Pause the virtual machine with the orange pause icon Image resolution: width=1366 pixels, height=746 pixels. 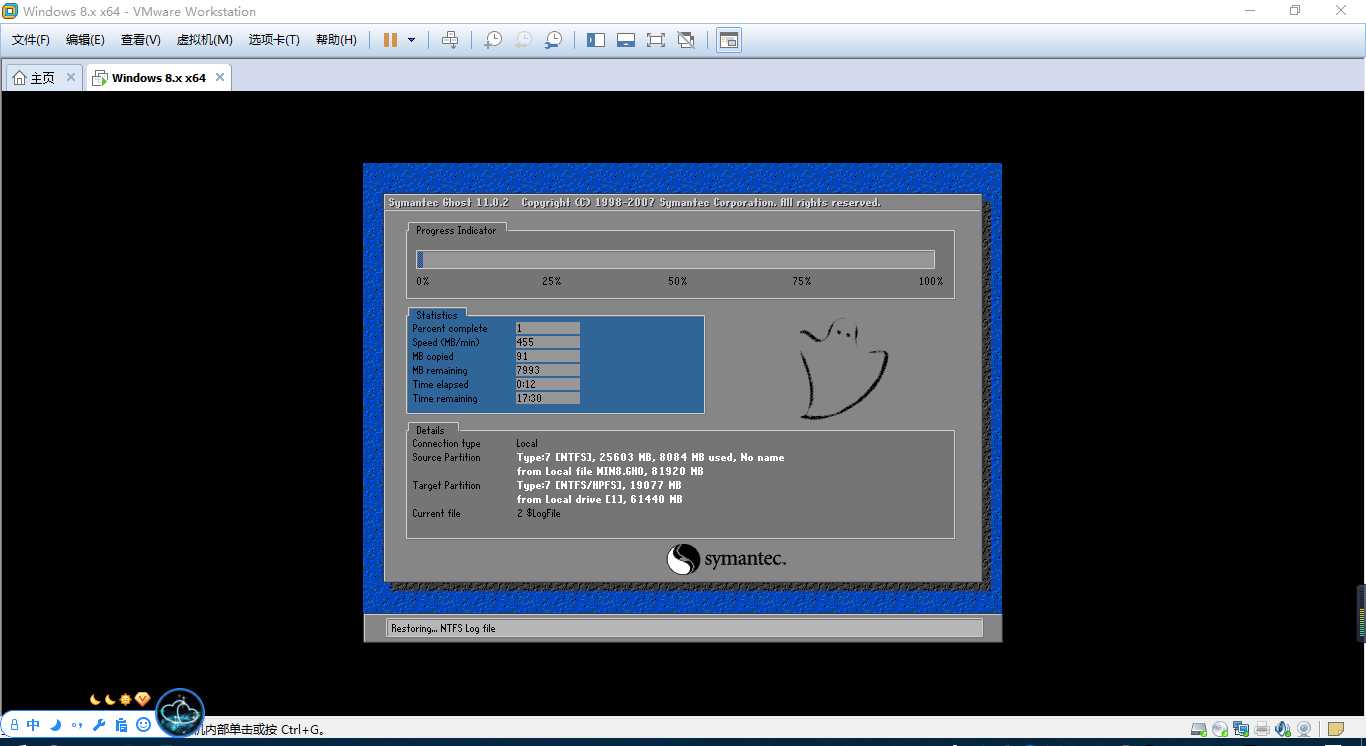[x=390, y=40]
